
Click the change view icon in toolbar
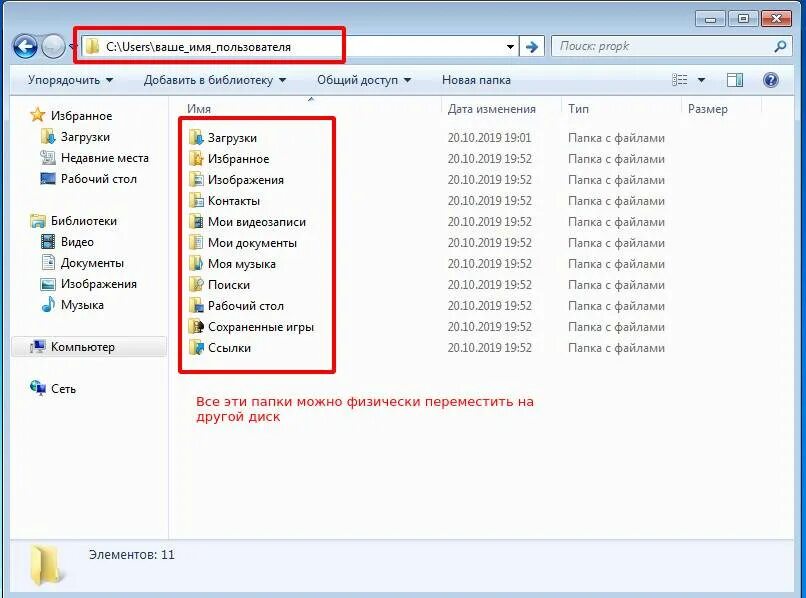[x=680, y=80]
